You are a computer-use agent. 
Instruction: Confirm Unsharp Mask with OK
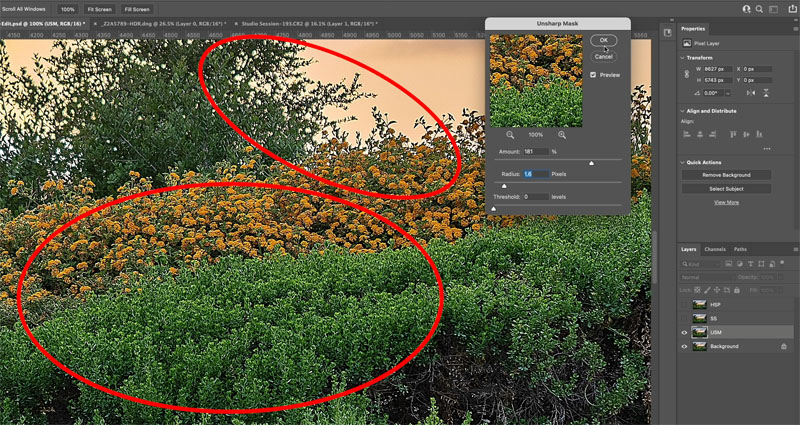click(604, 40)
